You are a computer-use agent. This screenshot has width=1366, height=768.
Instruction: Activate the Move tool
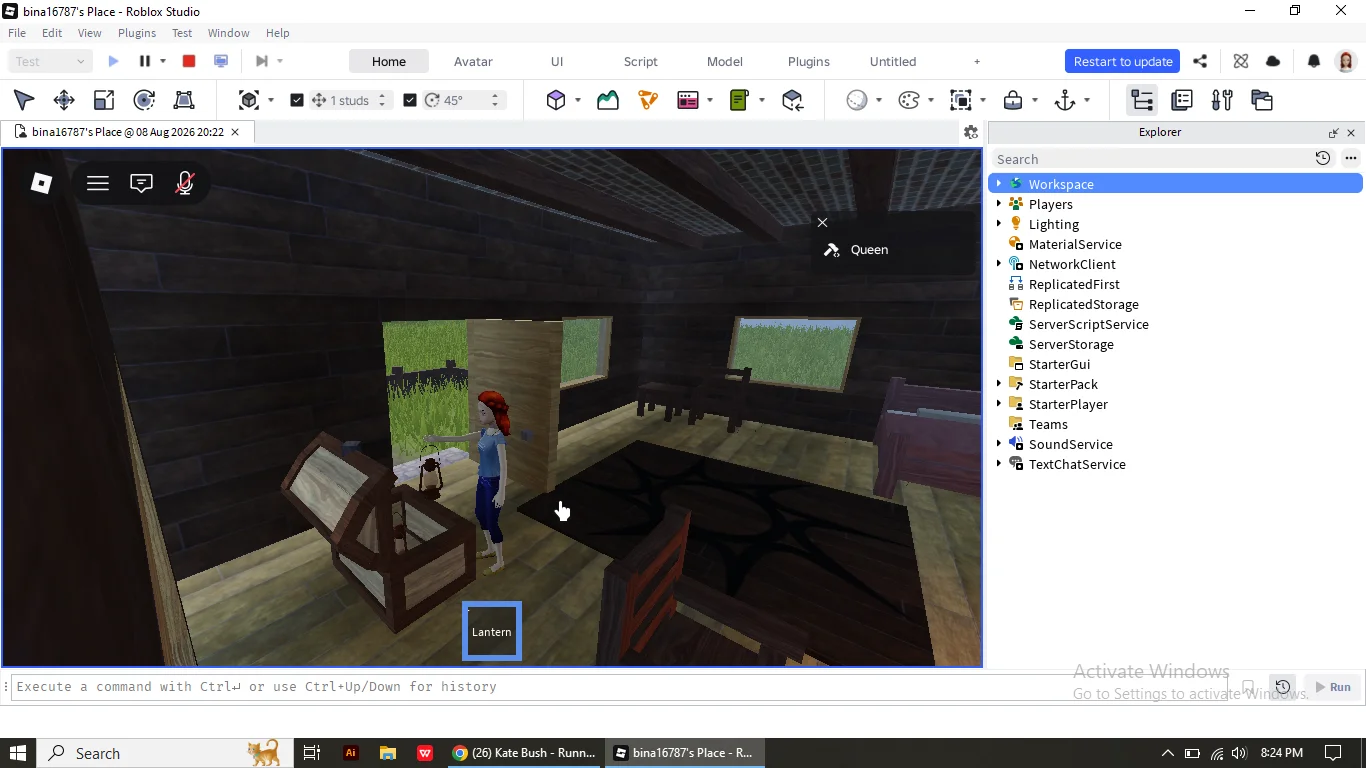click(64, 100)
